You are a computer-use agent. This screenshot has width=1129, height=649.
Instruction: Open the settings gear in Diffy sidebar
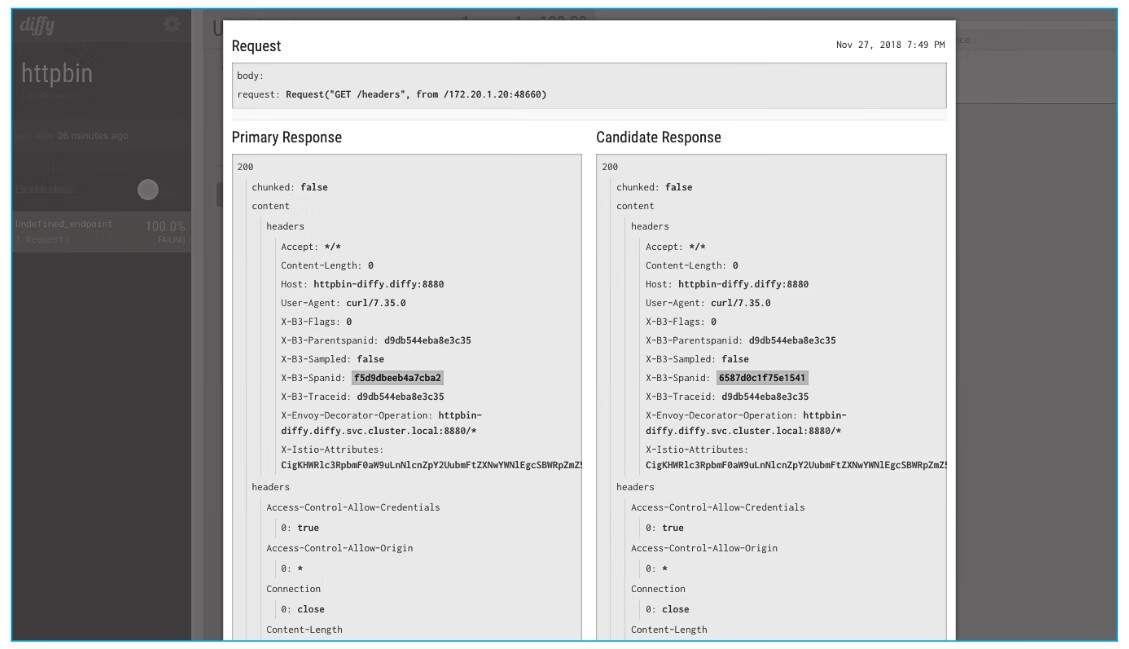tap(171, 24)
